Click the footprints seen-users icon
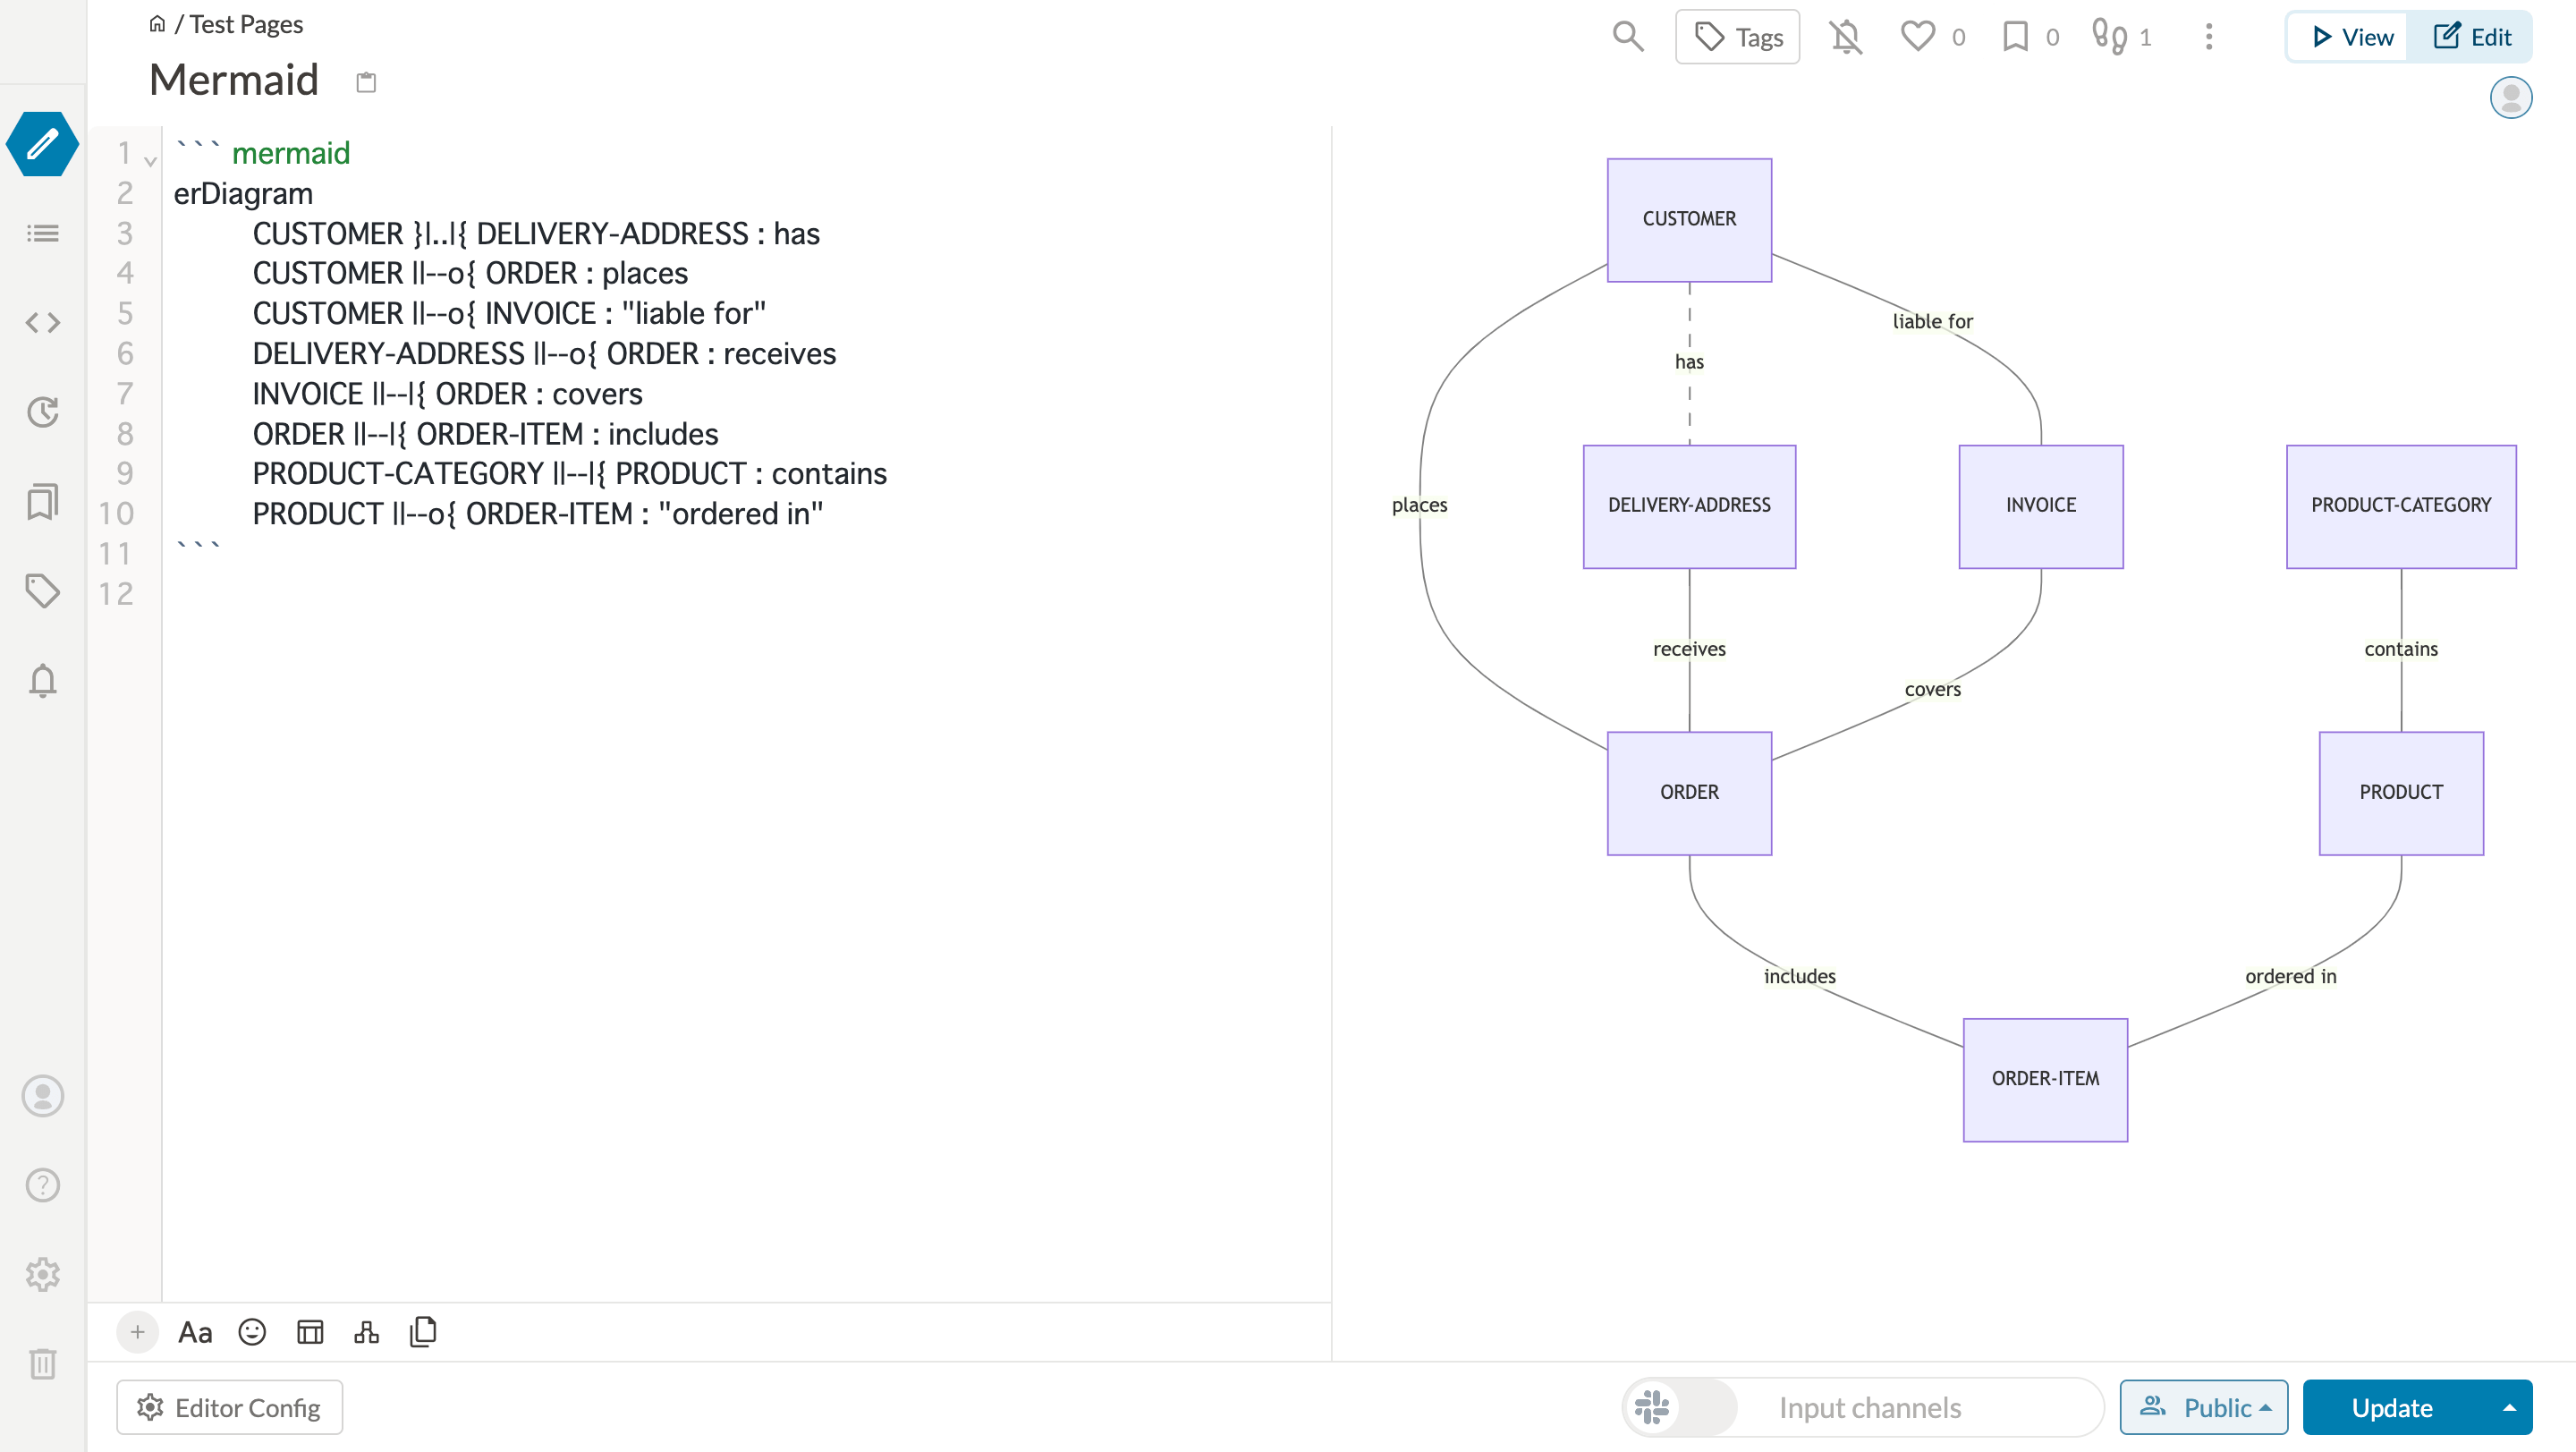 point(2109,37)
